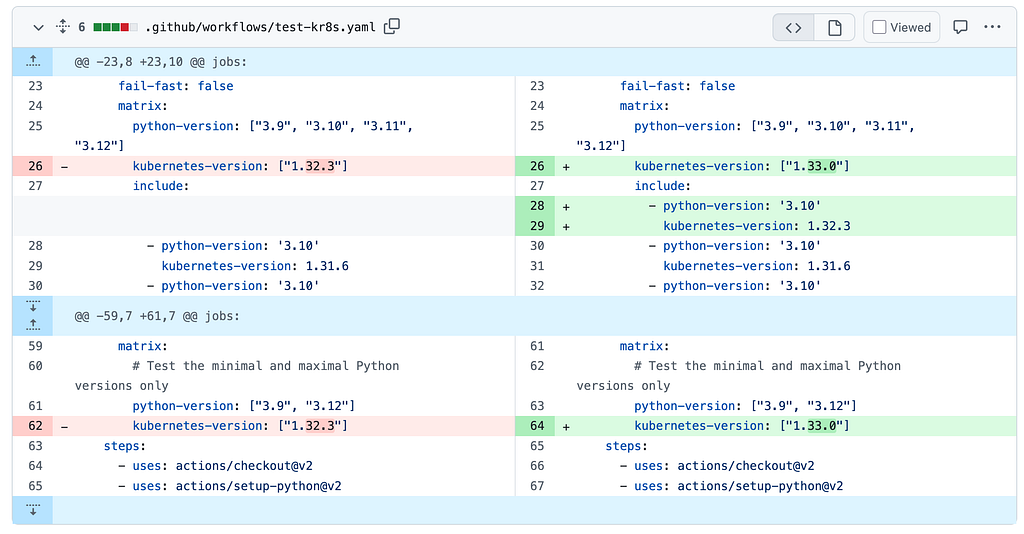
Task: Switch to source diff view
Action: [793, 27]
